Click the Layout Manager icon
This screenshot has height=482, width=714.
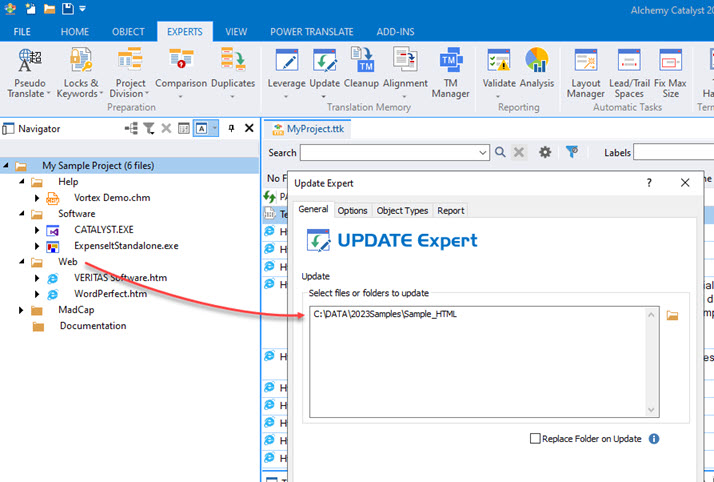(586, 73)
